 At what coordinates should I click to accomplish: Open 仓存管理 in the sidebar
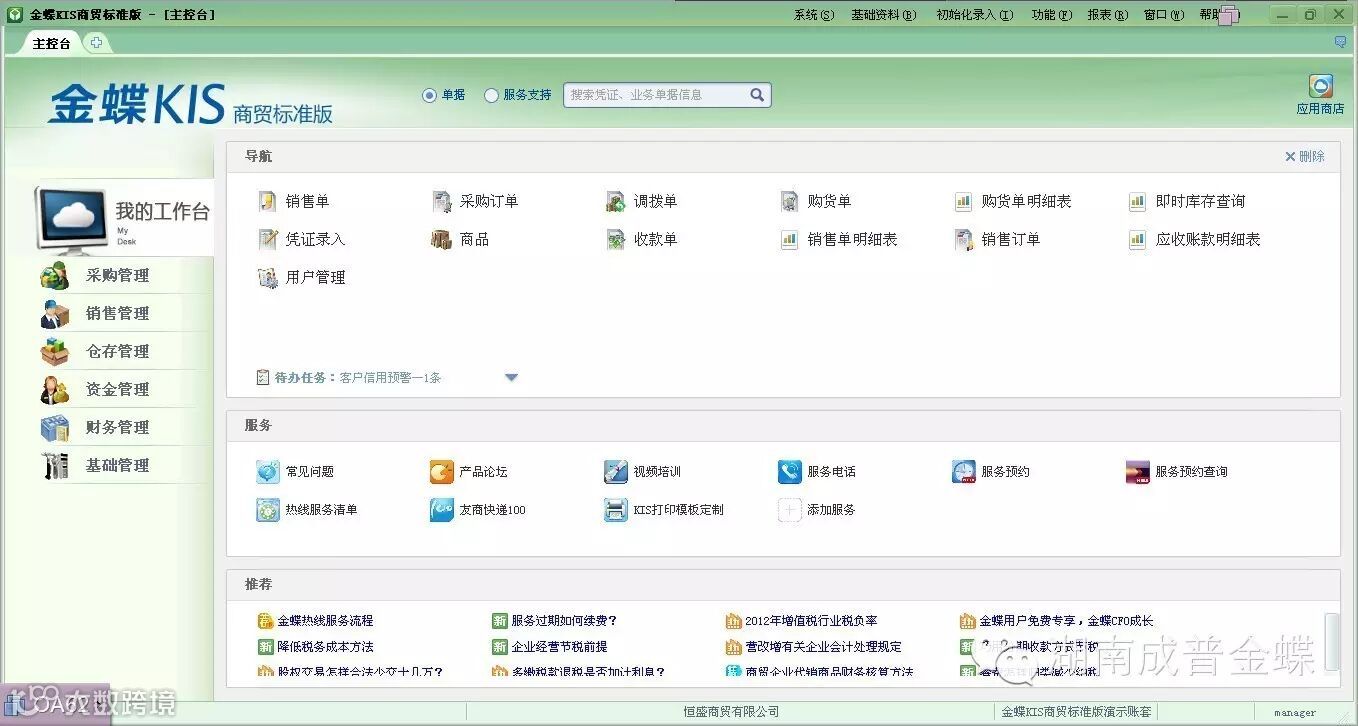click(x=117, y=351)
